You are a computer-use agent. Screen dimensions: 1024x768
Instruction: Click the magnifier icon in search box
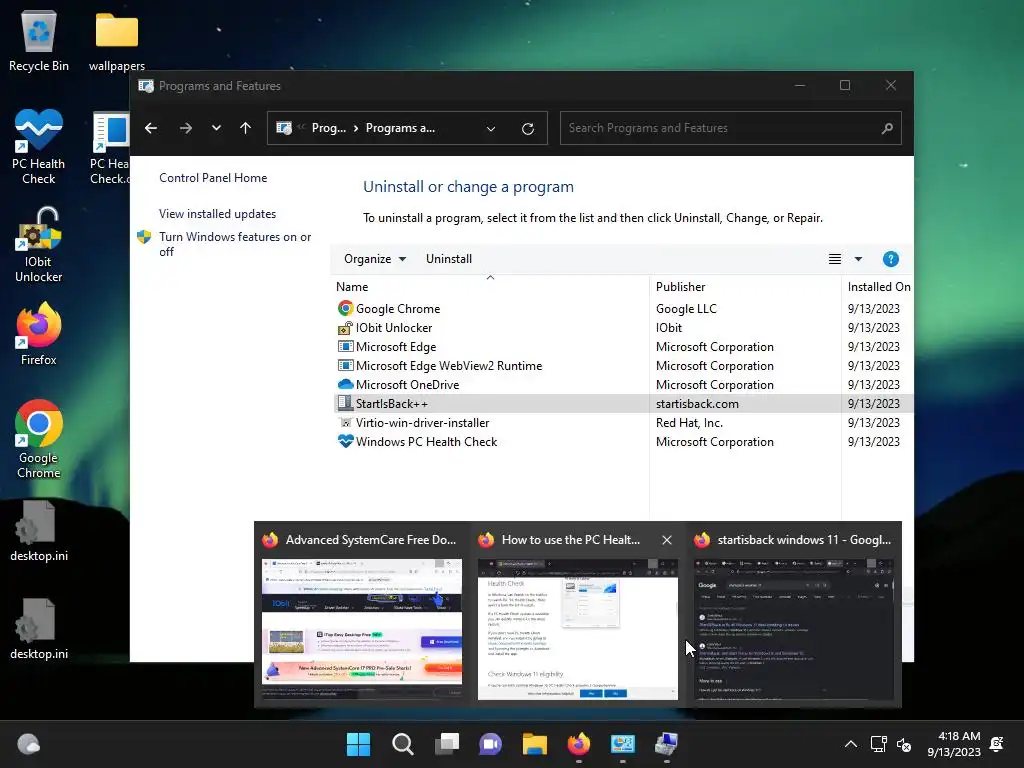point(886,129)
